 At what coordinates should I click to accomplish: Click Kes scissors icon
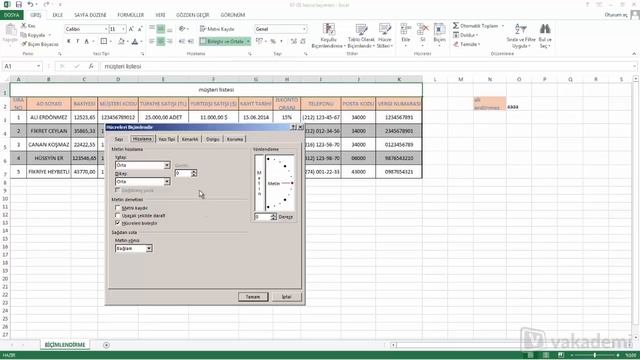(x=24, y=26)
